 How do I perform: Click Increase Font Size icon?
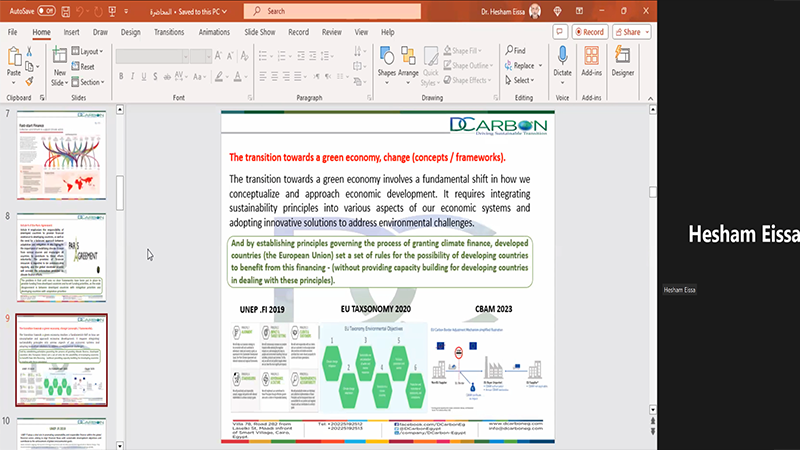click(x=218, y=56)
